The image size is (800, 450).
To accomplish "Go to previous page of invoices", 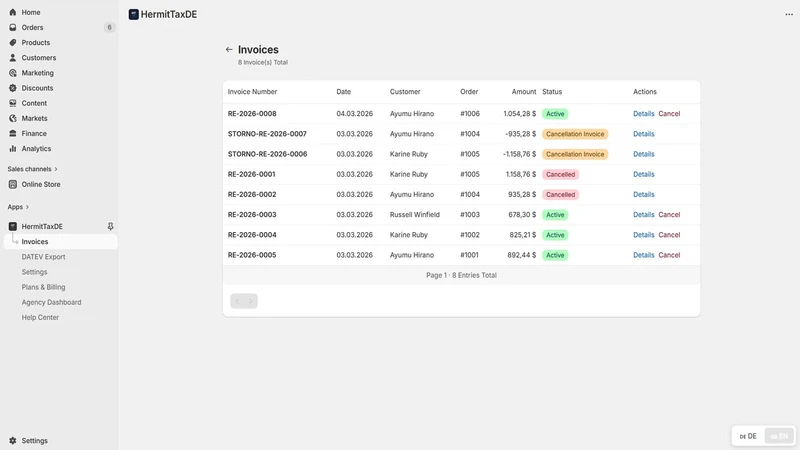I will coord(237,301).
